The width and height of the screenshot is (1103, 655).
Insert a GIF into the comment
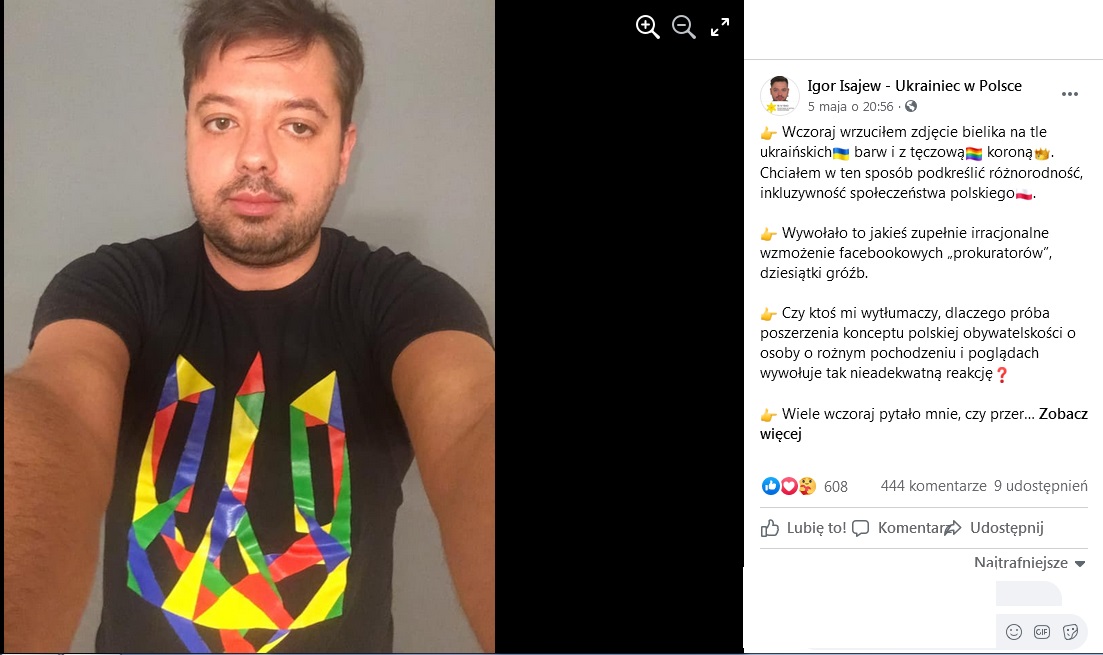(1042, 632)
